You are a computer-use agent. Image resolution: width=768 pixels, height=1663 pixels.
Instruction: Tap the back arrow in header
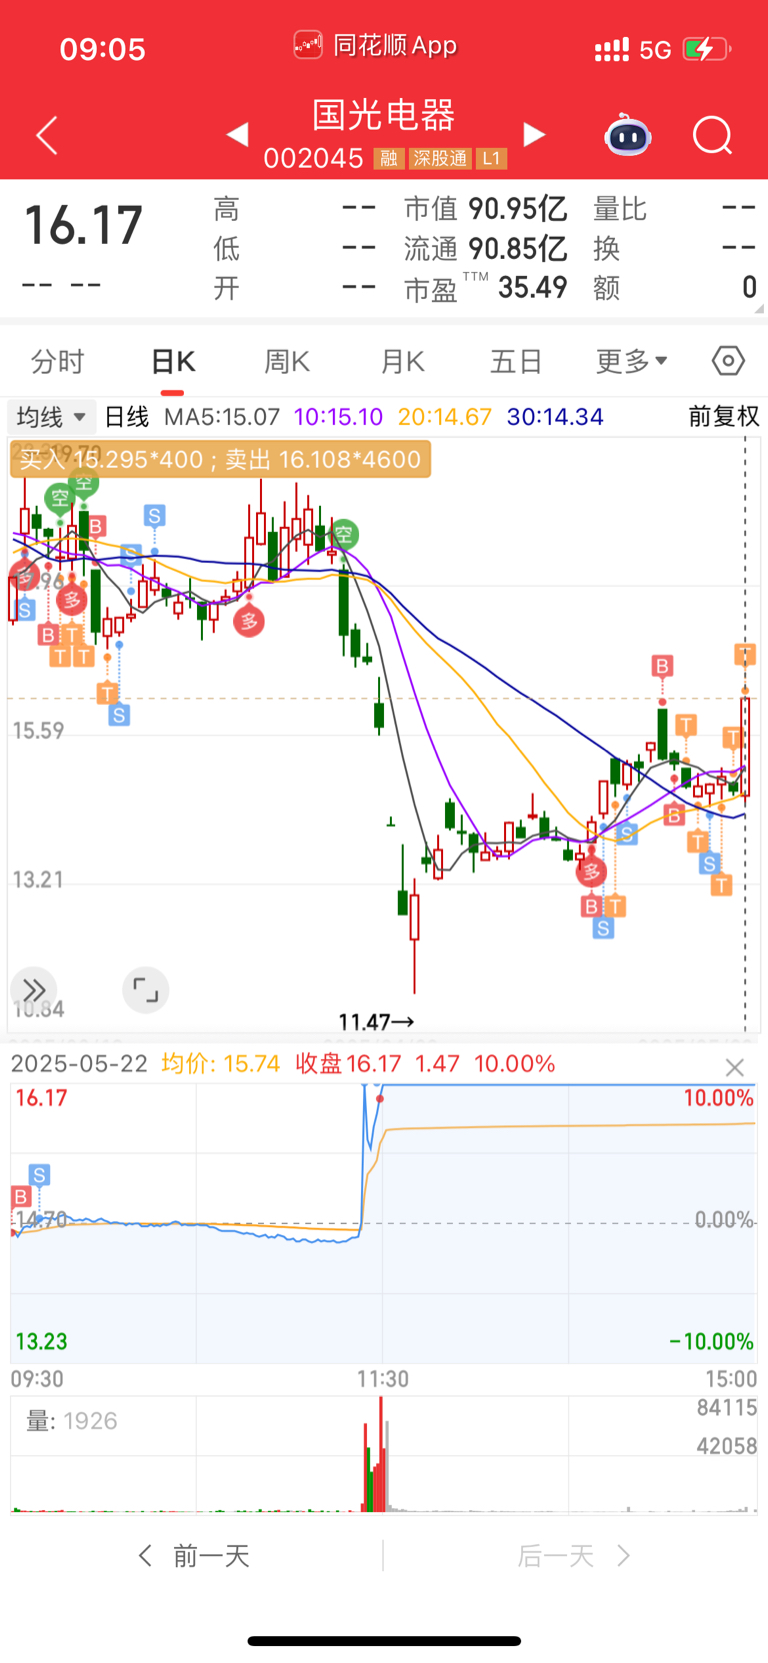tap(47, 135)
